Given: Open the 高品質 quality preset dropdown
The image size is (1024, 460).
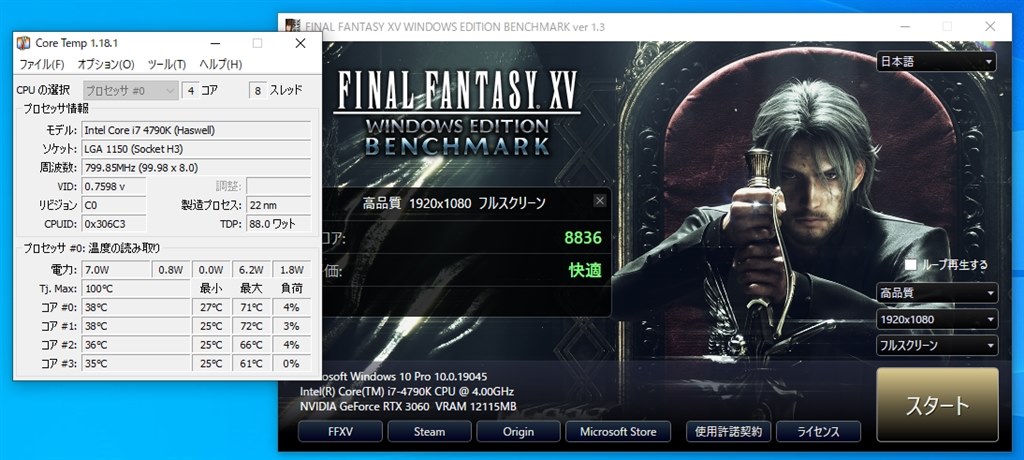Looking at the screenshot, I should (x=936, y=293).
